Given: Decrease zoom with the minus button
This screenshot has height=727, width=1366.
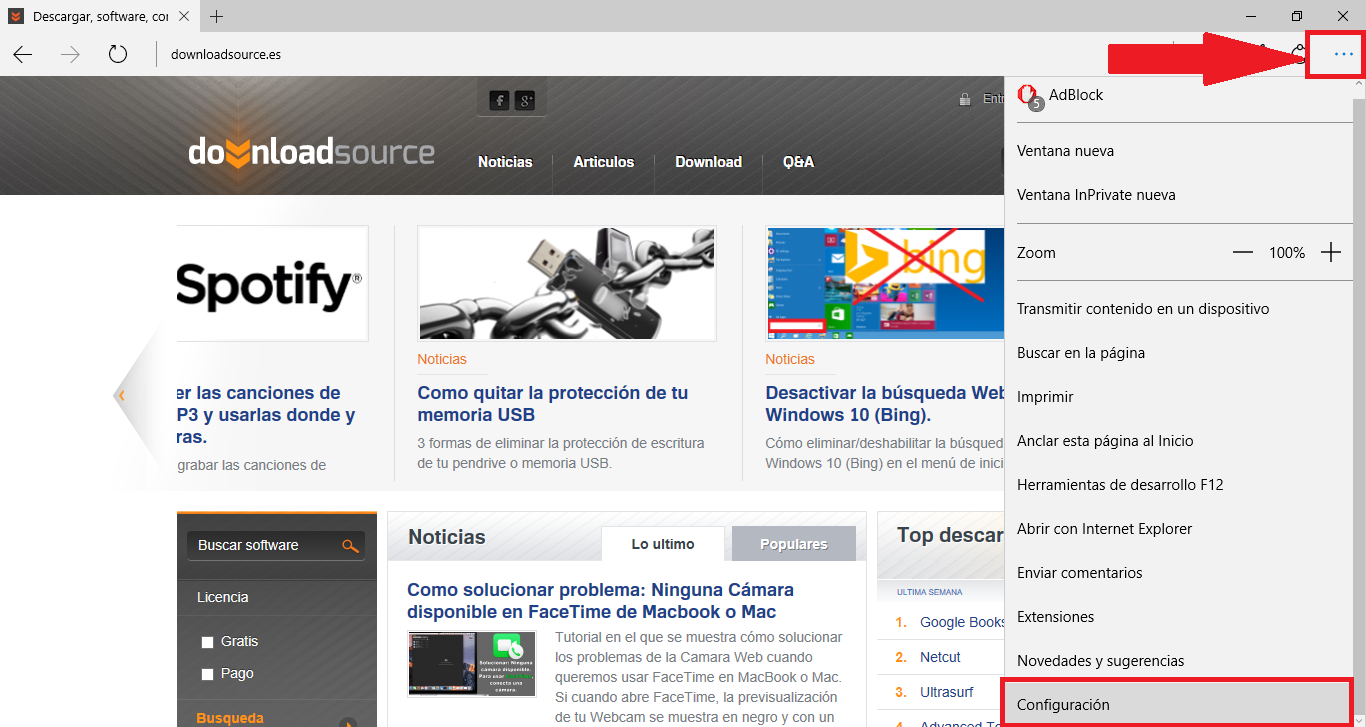Looking at the screenshot, I should coord(1243,253).
